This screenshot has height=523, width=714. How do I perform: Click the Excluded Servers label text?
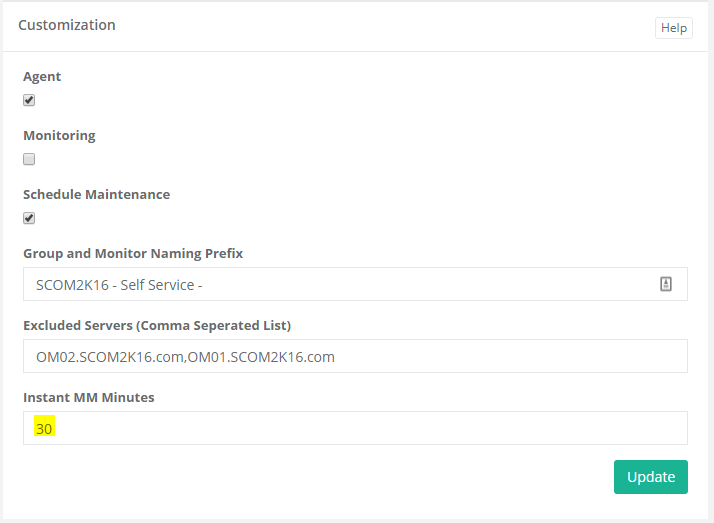click(x=157, y=325)
